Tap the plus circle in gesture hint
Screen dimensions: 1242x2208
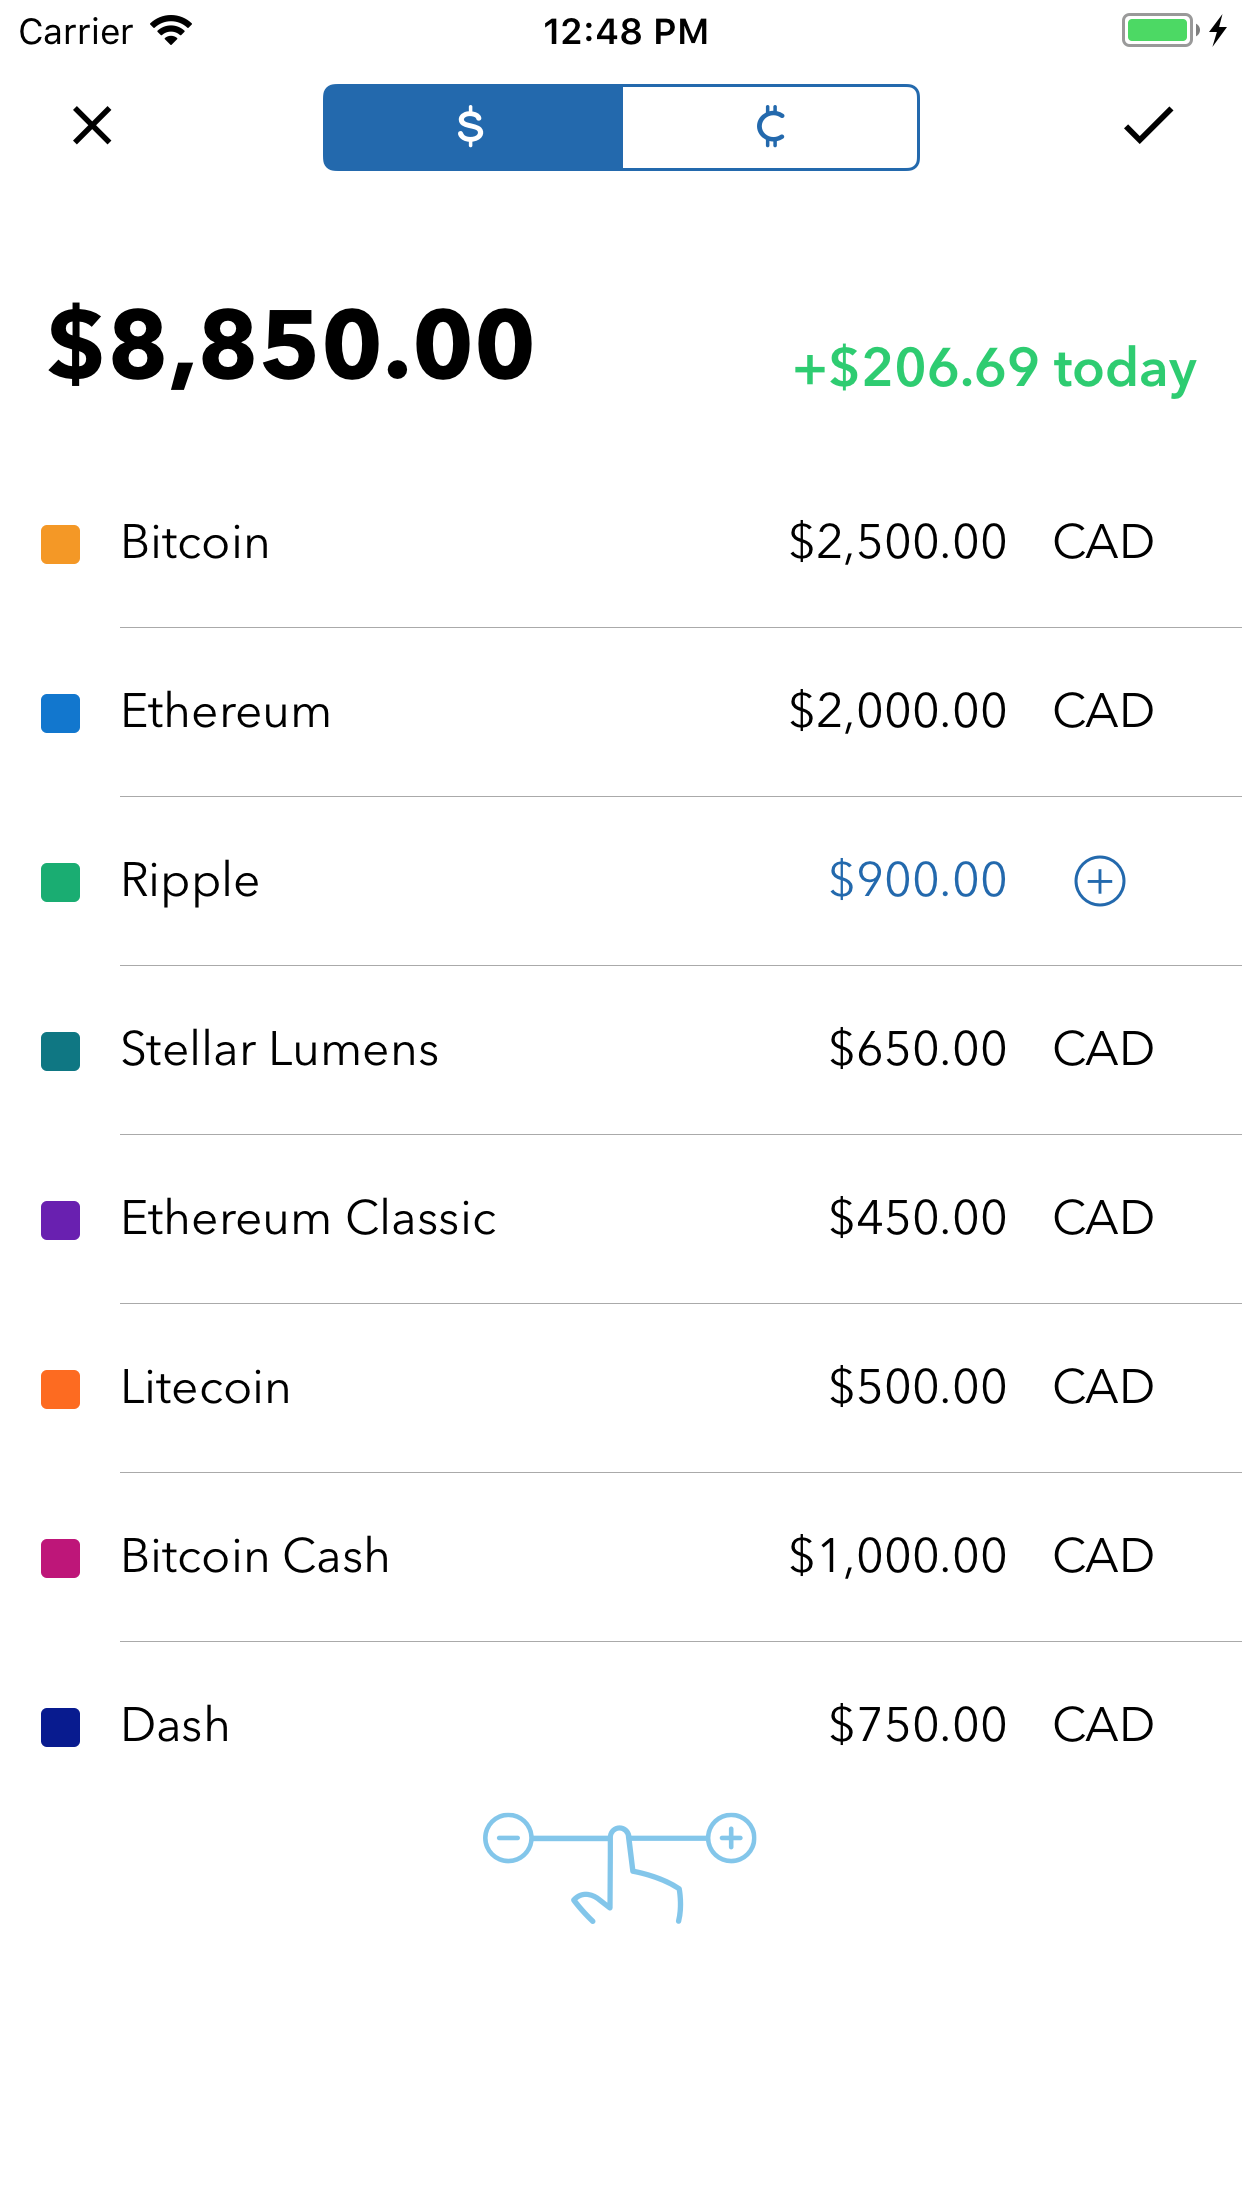pyautogui.click(x=731, y=1838)
